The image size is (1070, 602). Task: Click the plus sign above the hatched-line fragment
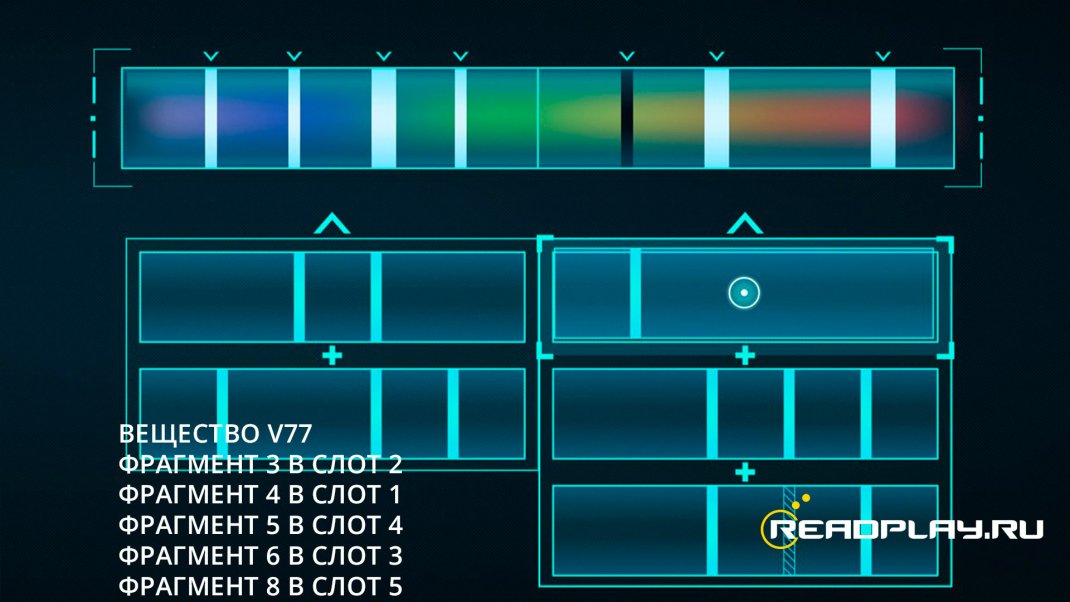tap(745, 472)
